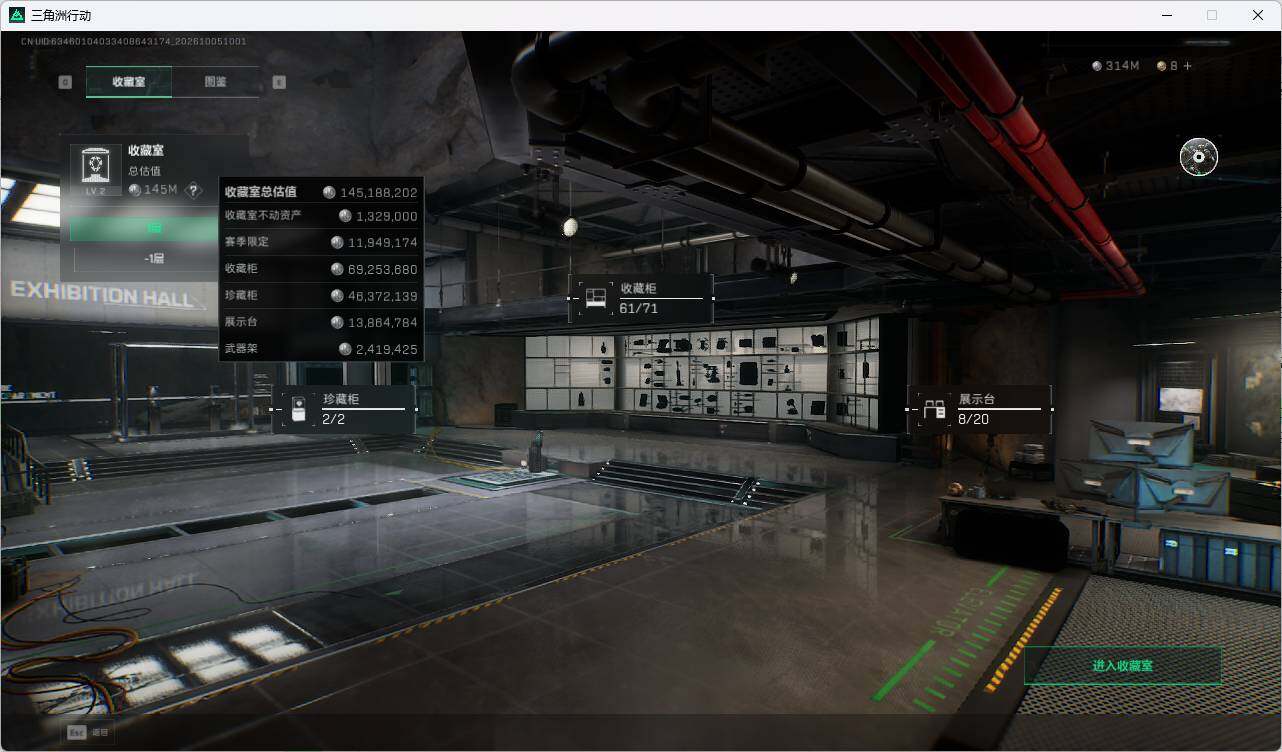Click the 收藏室总估值 145,188,202 row
This screenshot has height=752, width=1282.
(321, 192)
